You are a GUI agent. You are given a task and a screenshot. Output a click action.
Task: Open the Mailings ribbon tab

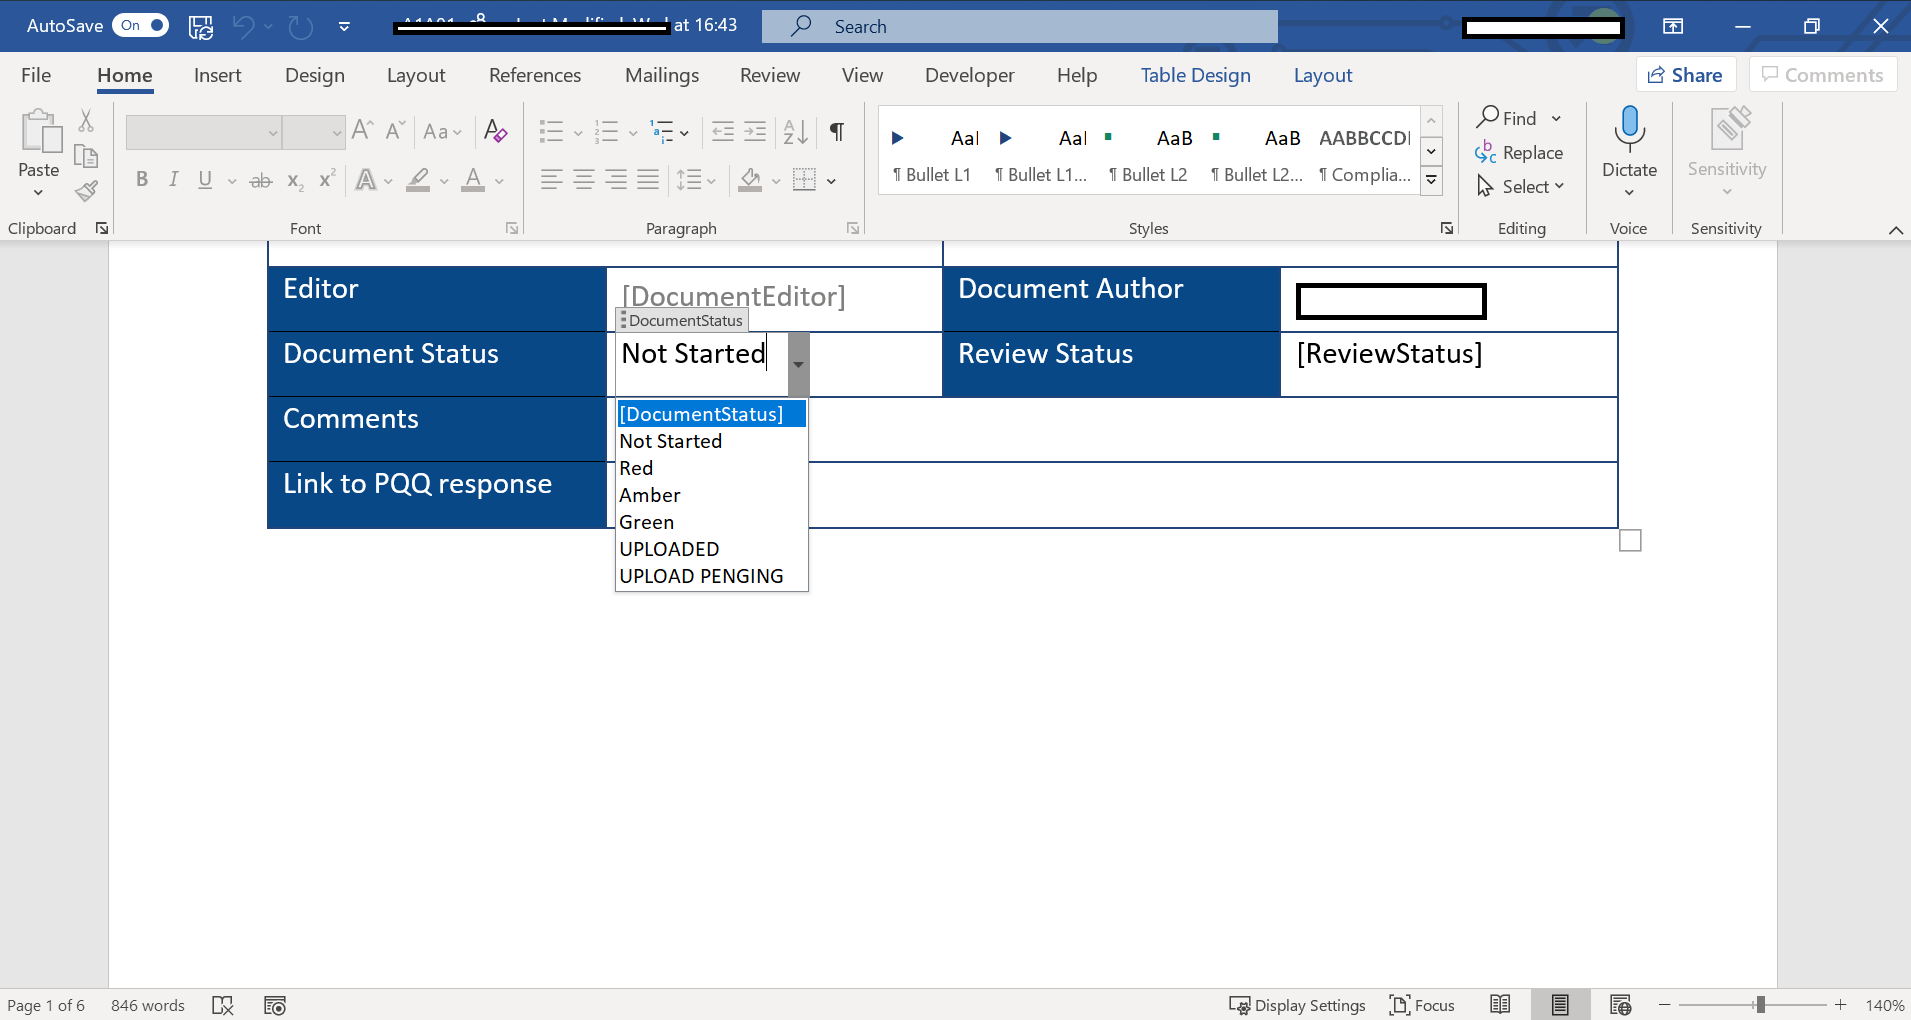point(661,75)
